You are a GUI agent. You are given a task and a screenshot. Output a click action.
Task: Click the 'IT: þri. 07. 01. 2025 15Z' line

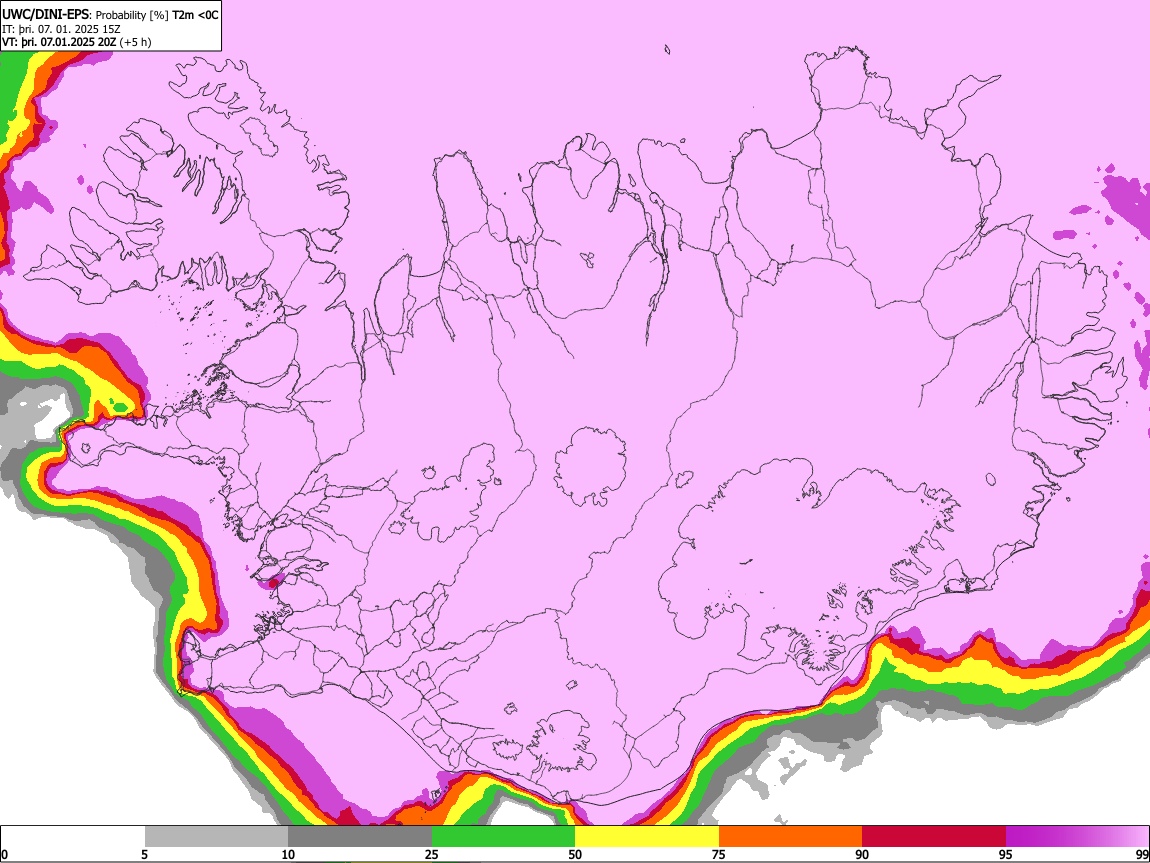point(62,29)
